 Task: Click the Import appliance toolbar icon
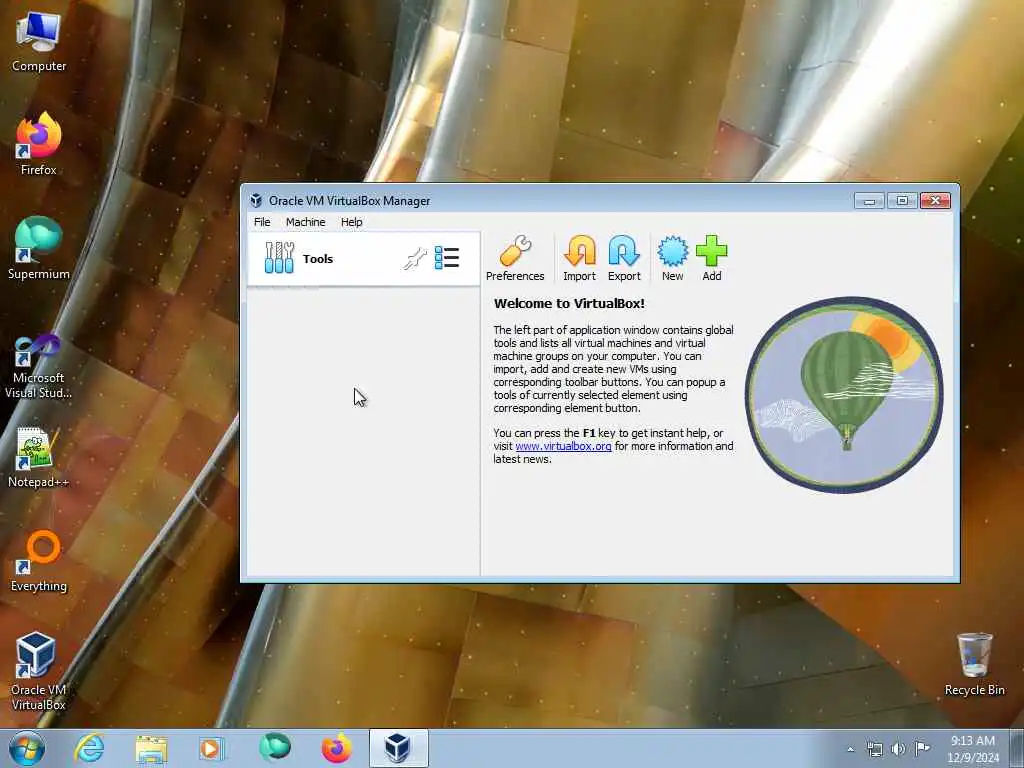point(579,259)
